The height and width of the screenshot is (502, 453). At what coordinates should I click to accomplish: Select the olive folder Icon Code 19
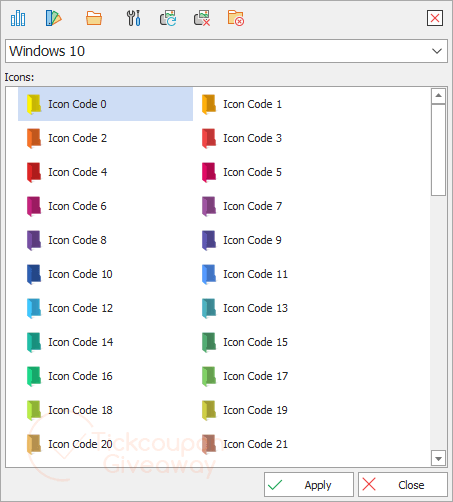[280, 410]
